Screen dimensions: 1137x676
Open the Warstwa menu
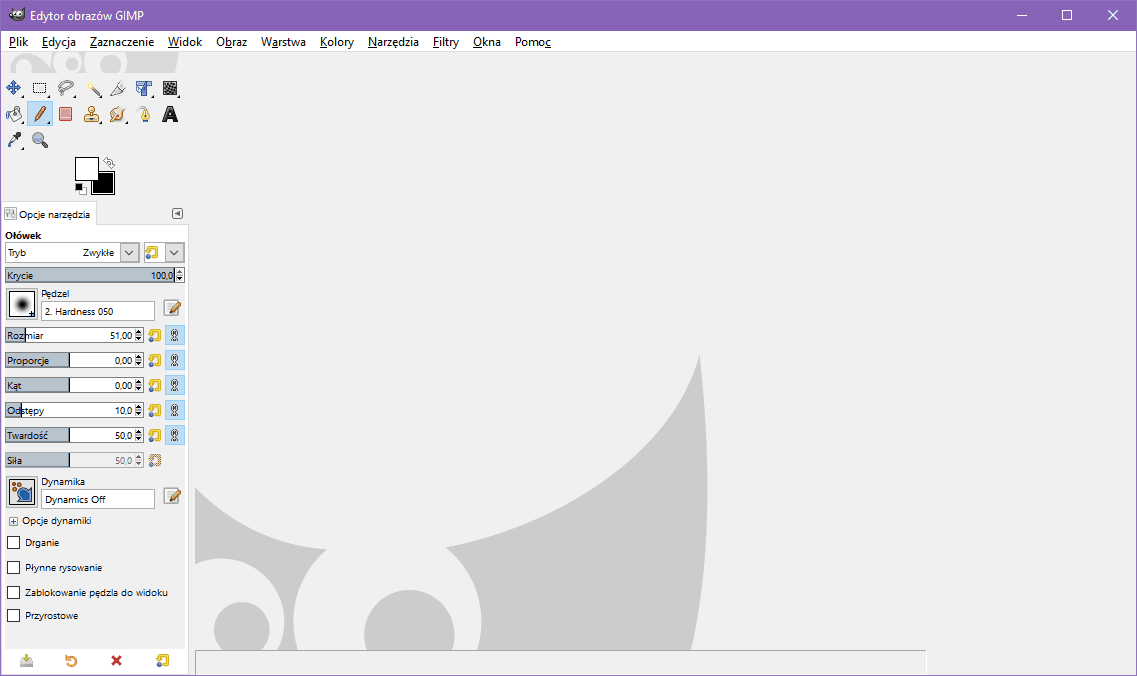[283, 42]
